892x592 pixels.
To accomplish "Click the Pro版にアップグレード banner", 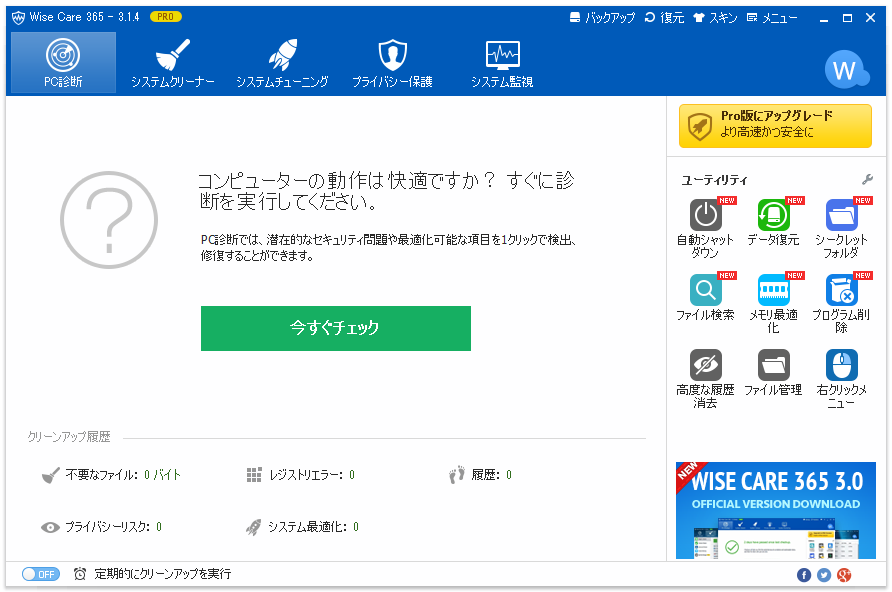I will coord(775,125).
